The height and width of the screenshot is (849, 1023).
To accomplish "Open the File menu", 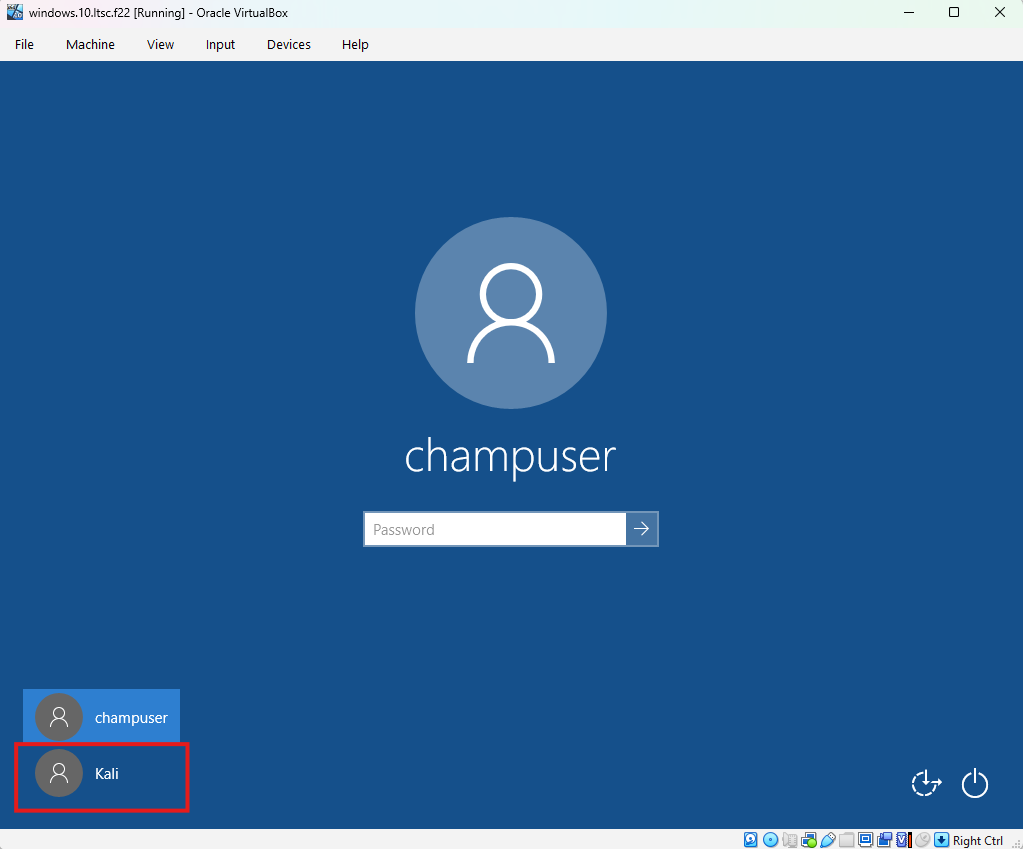I will pyautogui.click(x=24, y=44).
